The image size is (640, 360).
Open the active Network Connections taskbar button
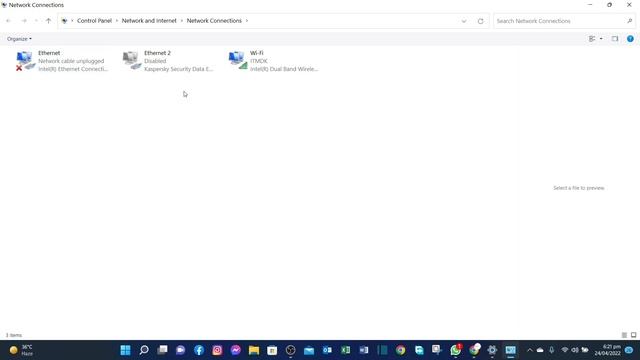(x=511, y=350)
